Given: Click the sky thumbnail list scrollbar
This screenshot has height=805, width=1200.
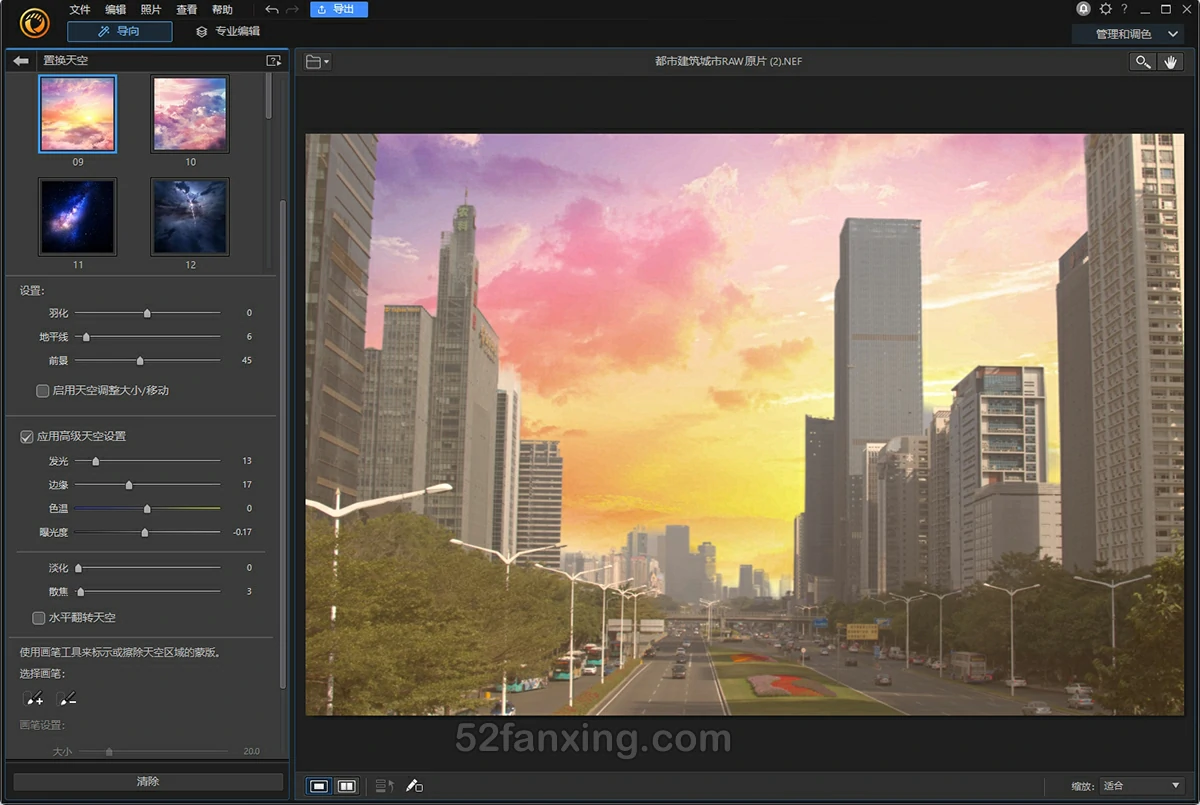Looking at the screenshot, I should pos(268,97).
